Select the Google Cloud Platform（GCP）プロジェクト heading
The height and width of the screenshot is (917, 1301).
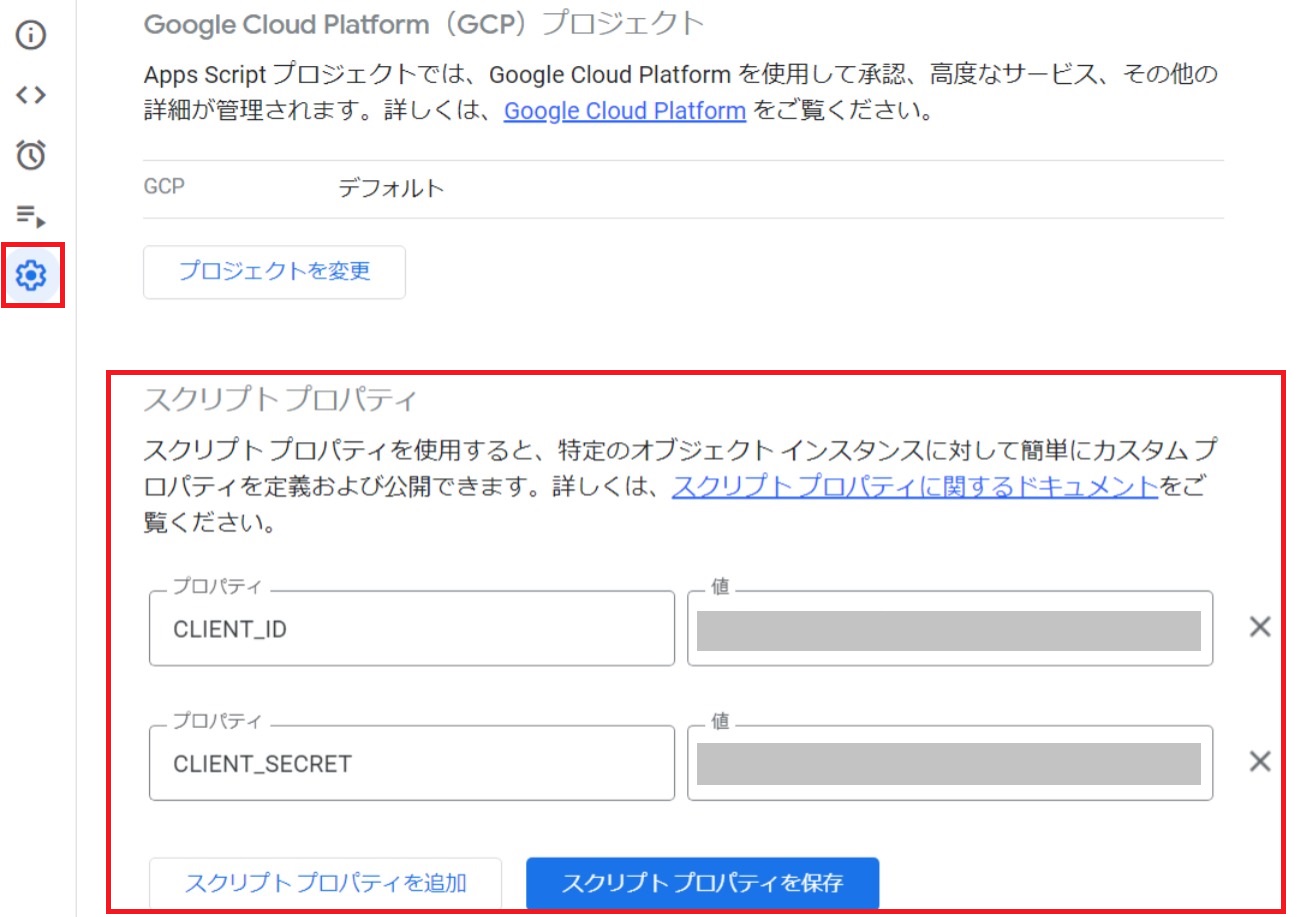coord(425,25)
